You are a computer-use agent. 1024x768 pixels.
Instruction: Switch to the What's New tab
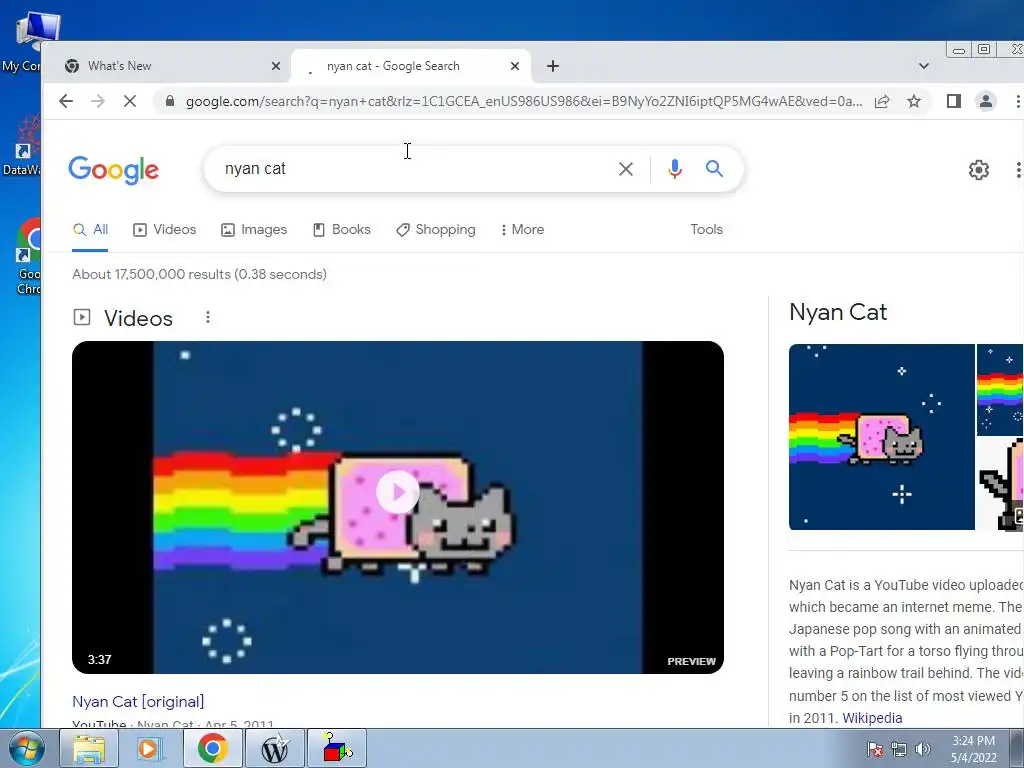[x=170, y=66]
